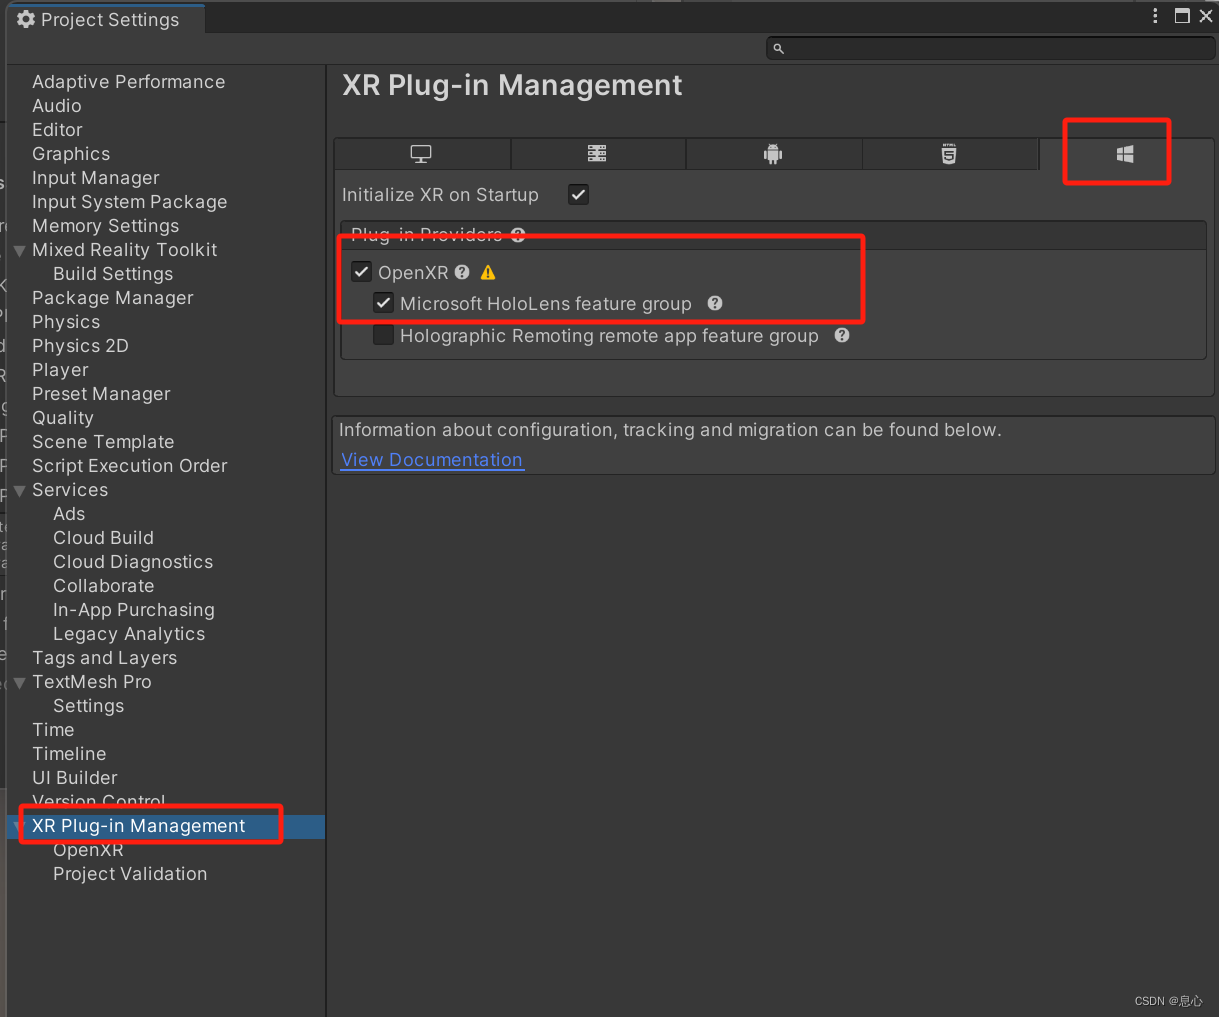Enable Holographic Remoting remote app feature group
This screenshot has height=1017, width=1219.
click(x=383, y=335)
